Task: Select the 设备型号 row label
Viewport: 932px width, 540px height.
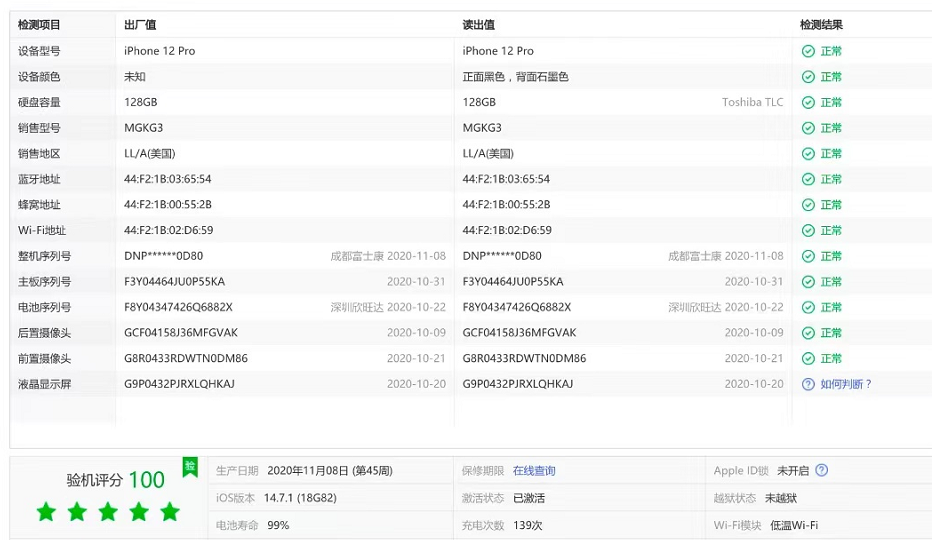Action: [39, 51]
